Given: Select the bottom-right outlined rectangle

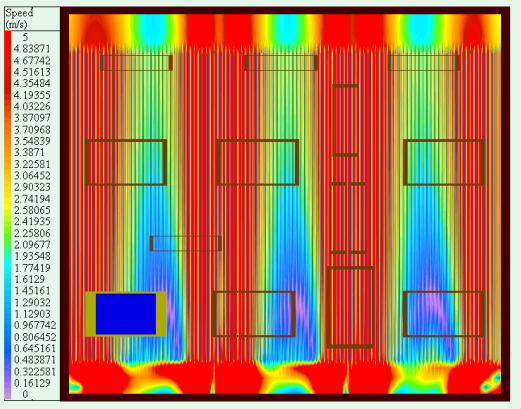Looking at the screenshot, I should [444, 314].
